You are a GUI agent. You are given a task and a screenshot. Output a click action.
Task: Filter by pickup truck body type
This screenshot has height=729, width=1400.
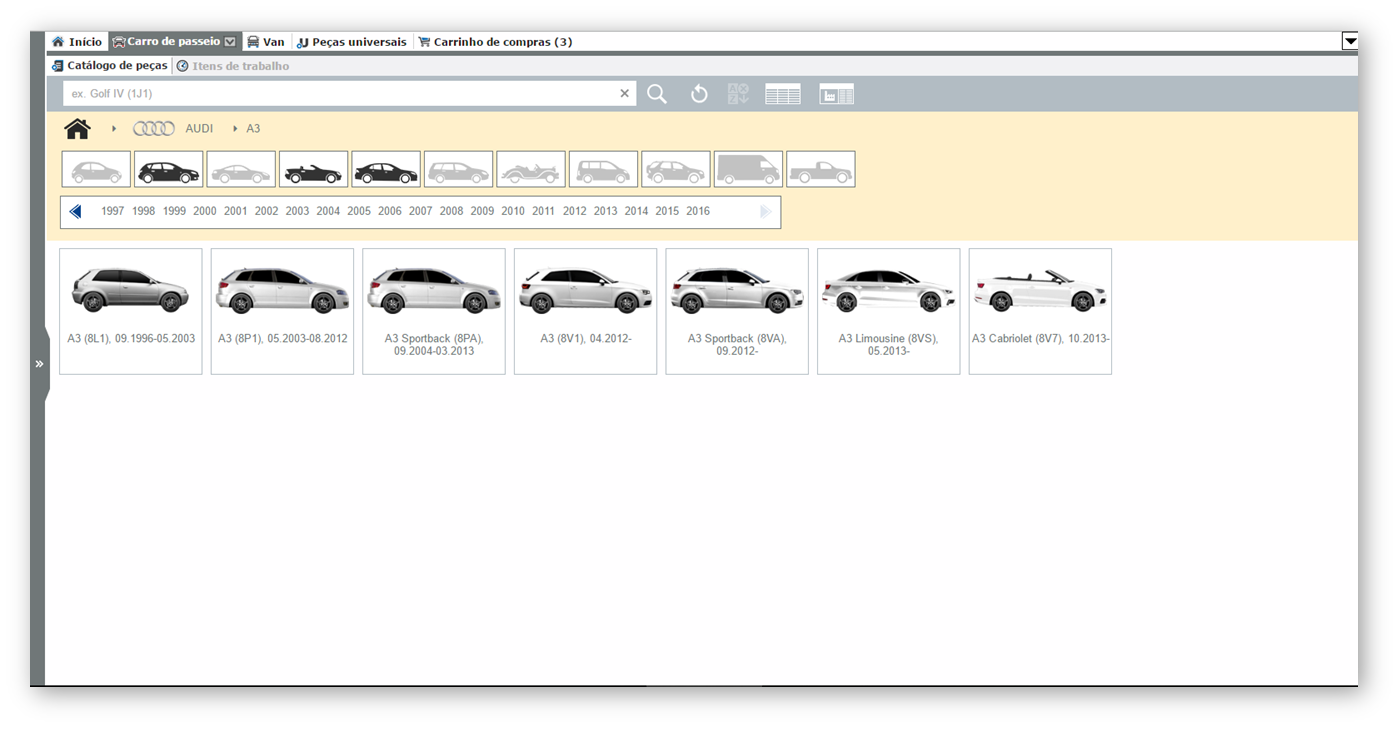coord(821,169)
